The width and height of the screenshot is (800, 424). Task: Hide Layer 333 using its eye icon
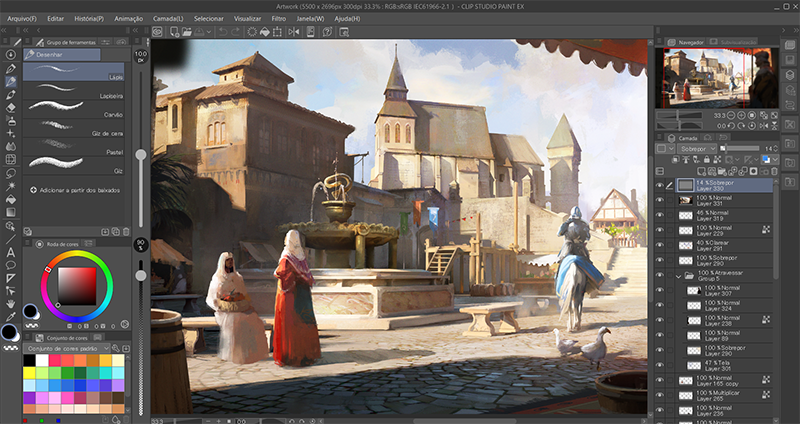point(659,185)
